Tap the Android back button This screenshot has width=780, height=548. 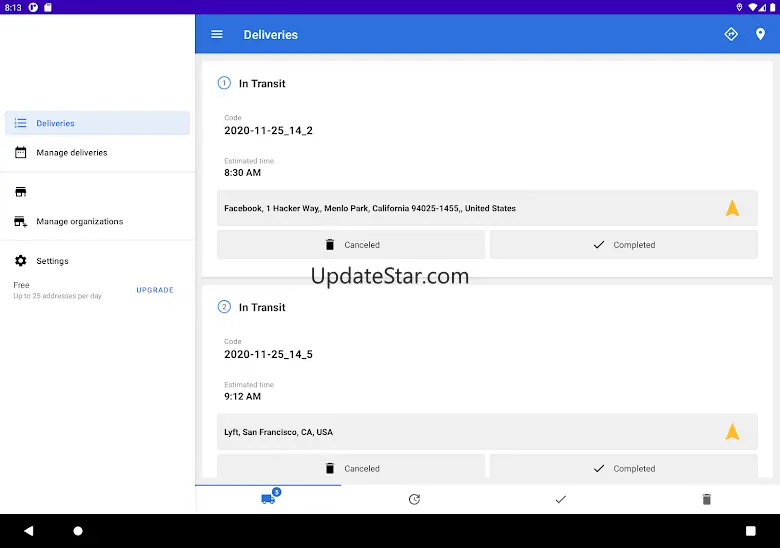[28, 531]
